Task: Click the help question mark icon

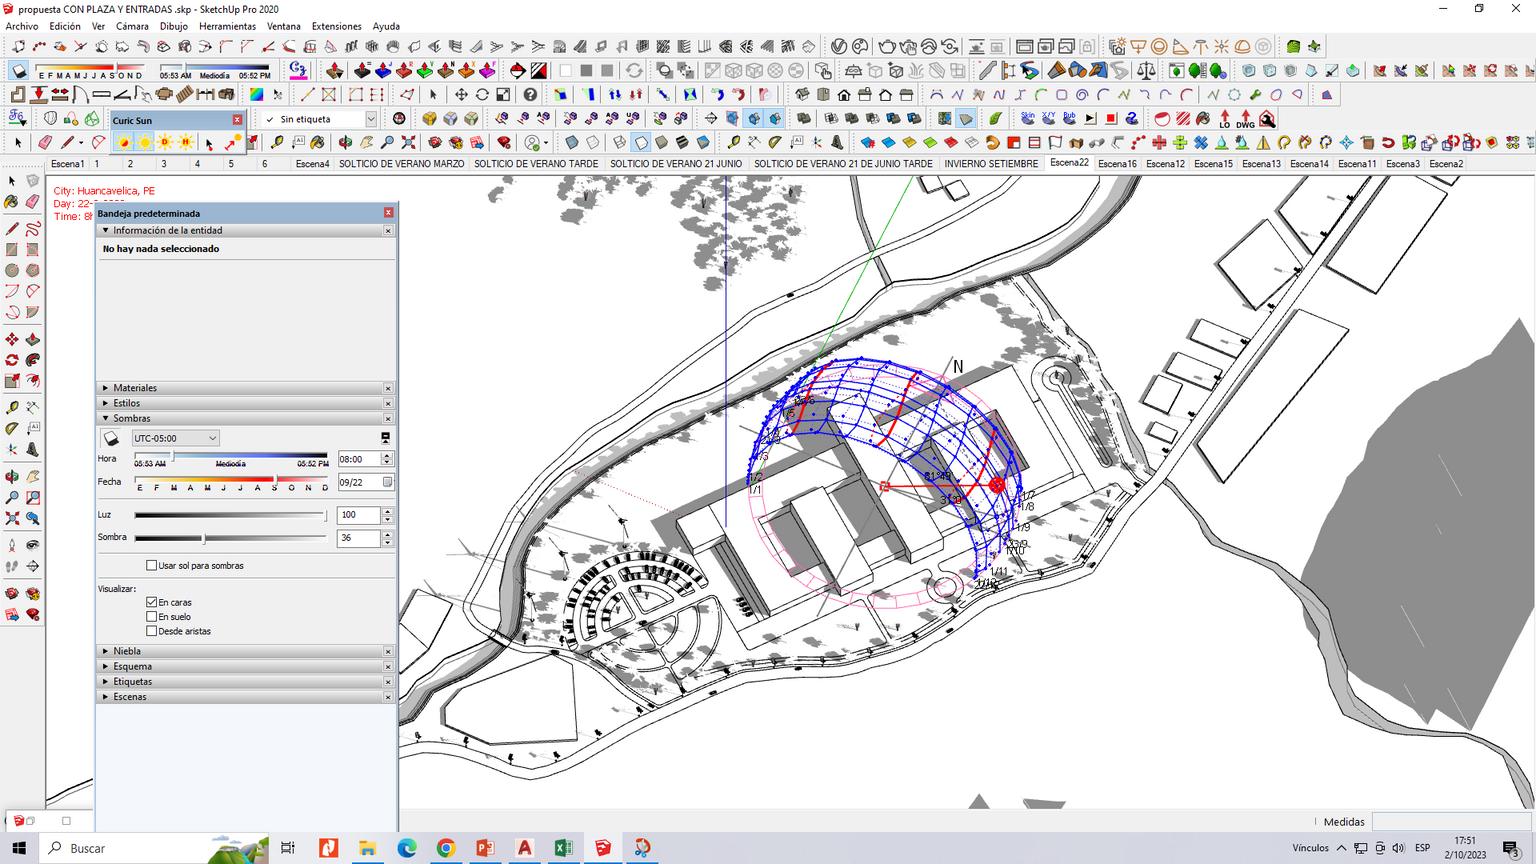Action: tap(530, 94)
